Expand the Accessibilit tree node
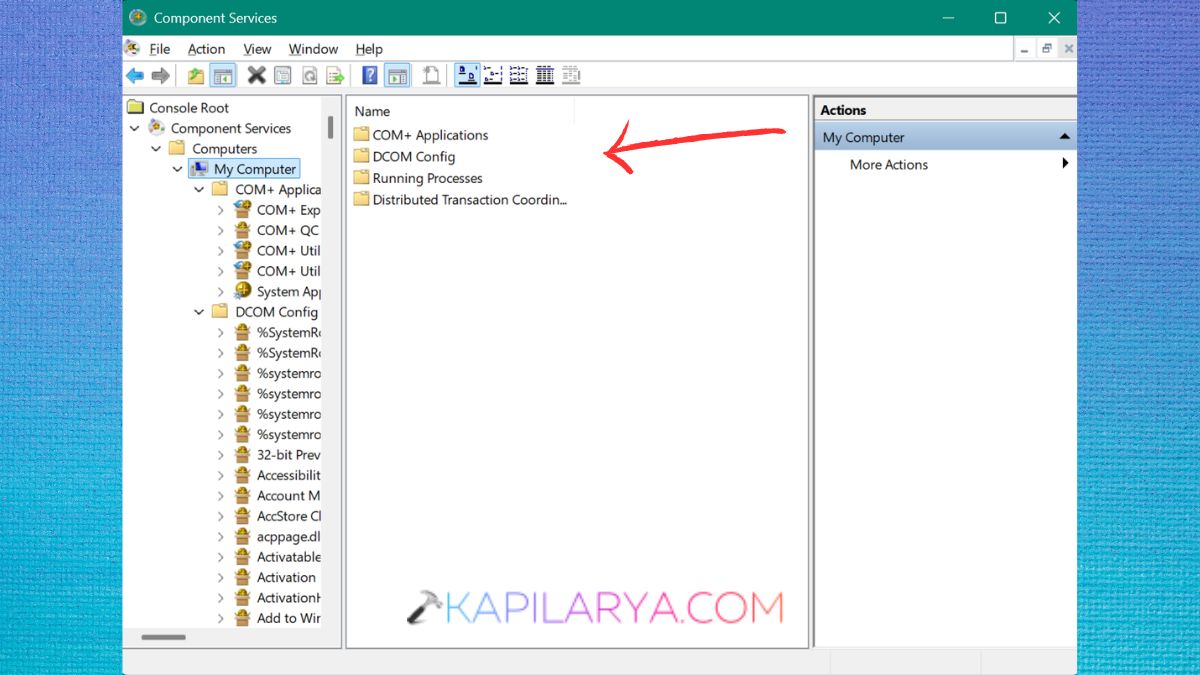 (x=221, y=475)
